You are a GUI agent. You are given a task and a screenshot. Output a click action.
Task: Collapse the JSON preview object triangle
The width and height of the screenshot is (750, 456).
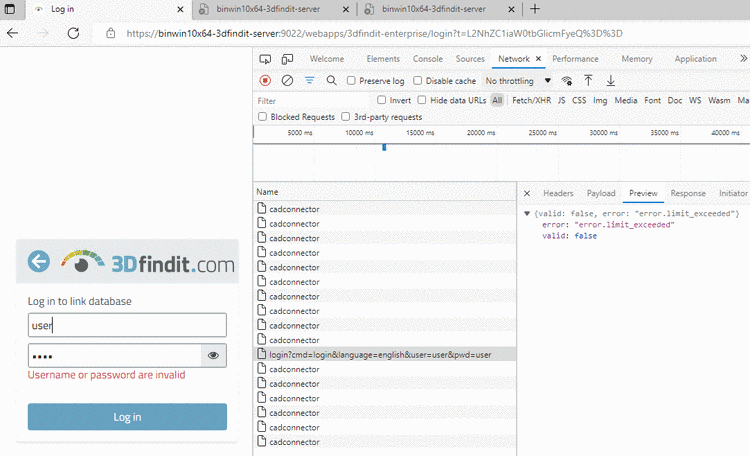[527, 213]
